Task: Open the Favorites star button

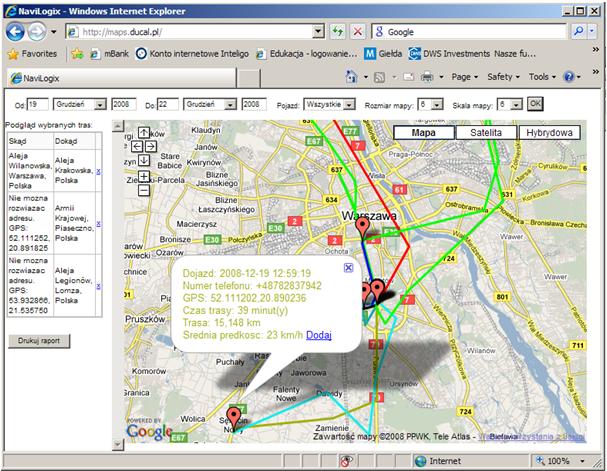Action: coord(33,54)
